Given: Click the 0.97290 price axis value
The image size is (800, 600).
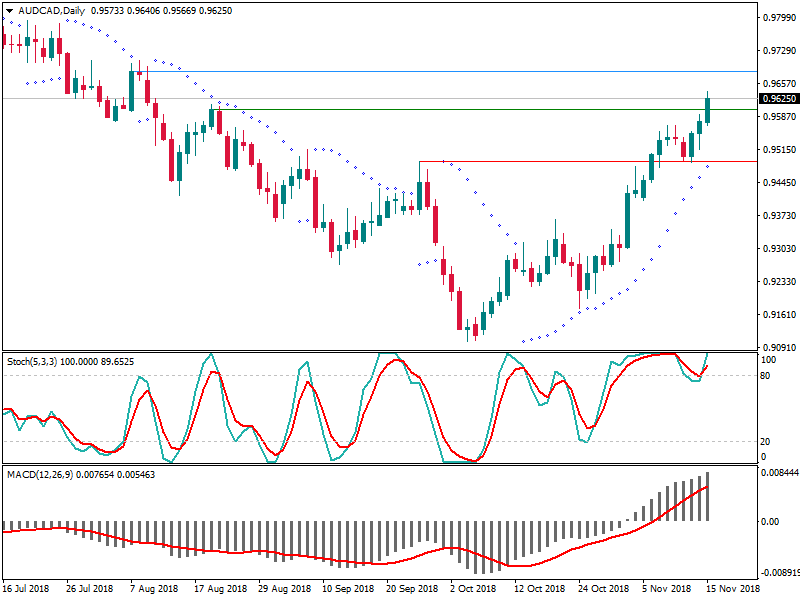Looking at the screenshot, I should point(780,51).
